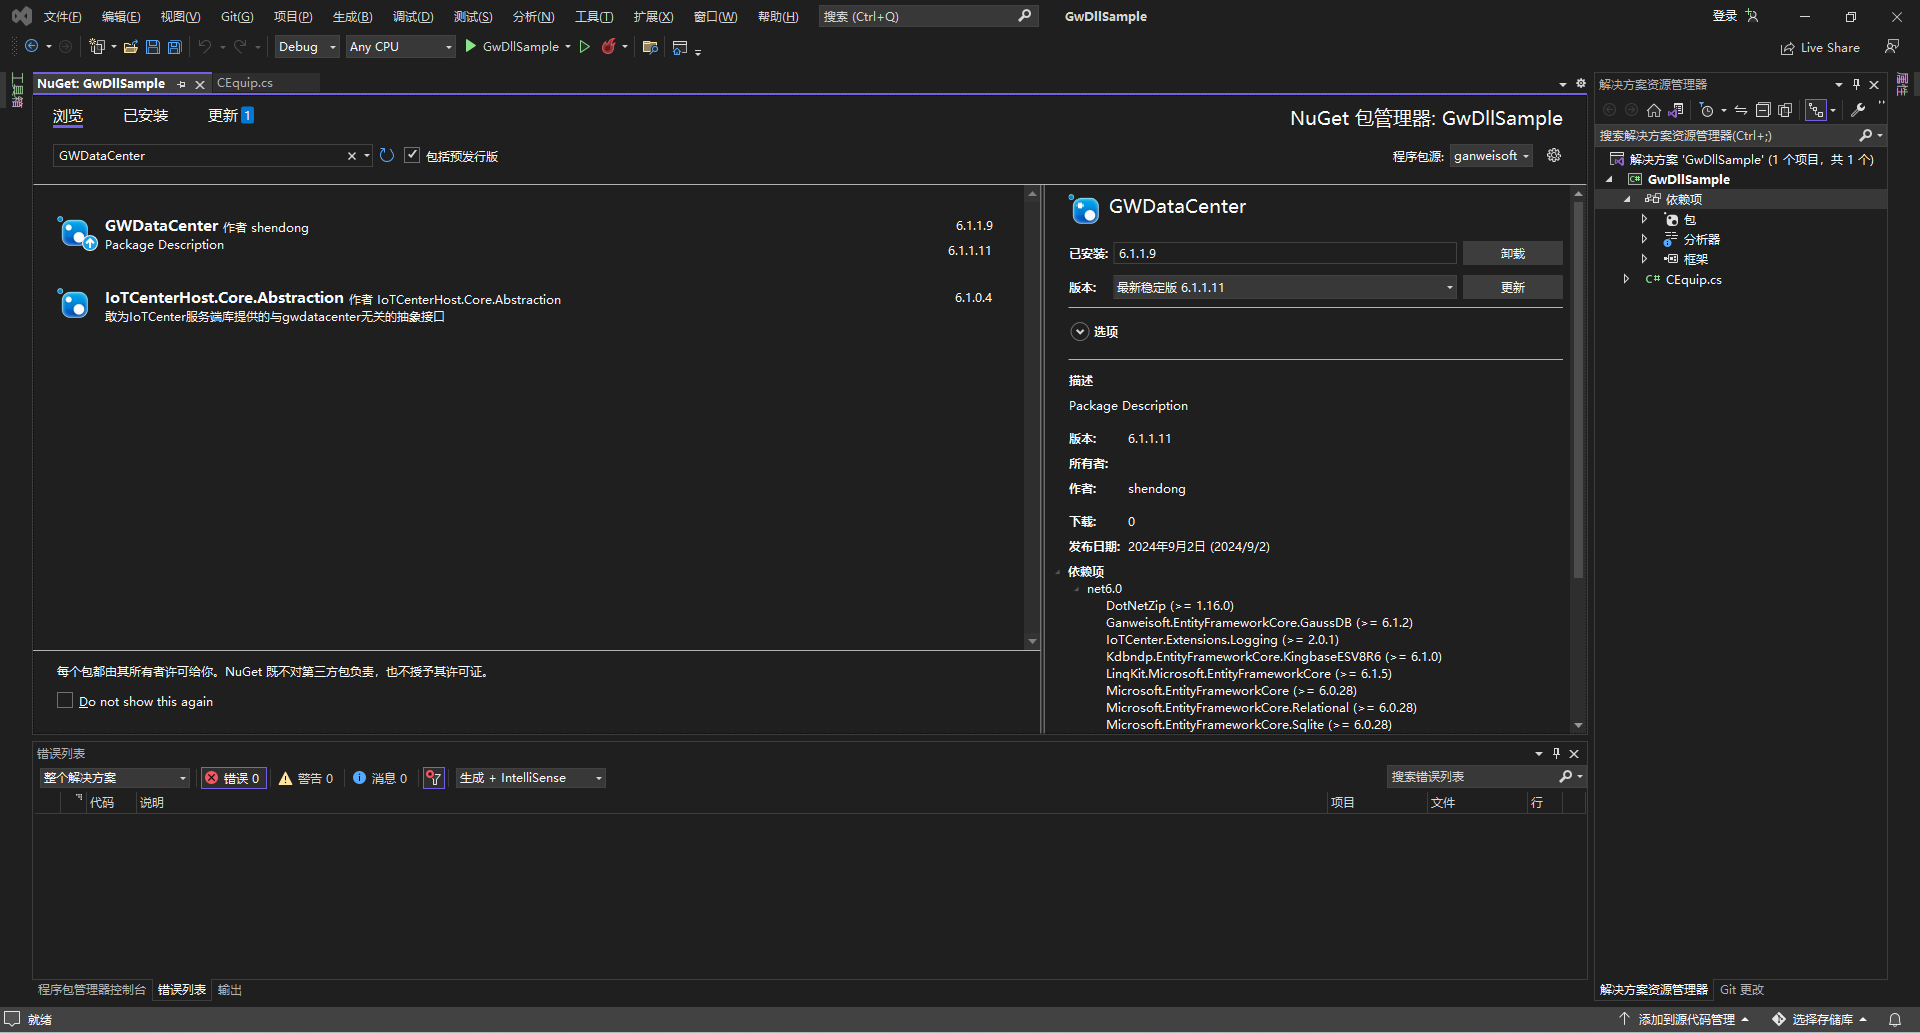Click the green Start debugging arrow

click(x=470, y=47)
